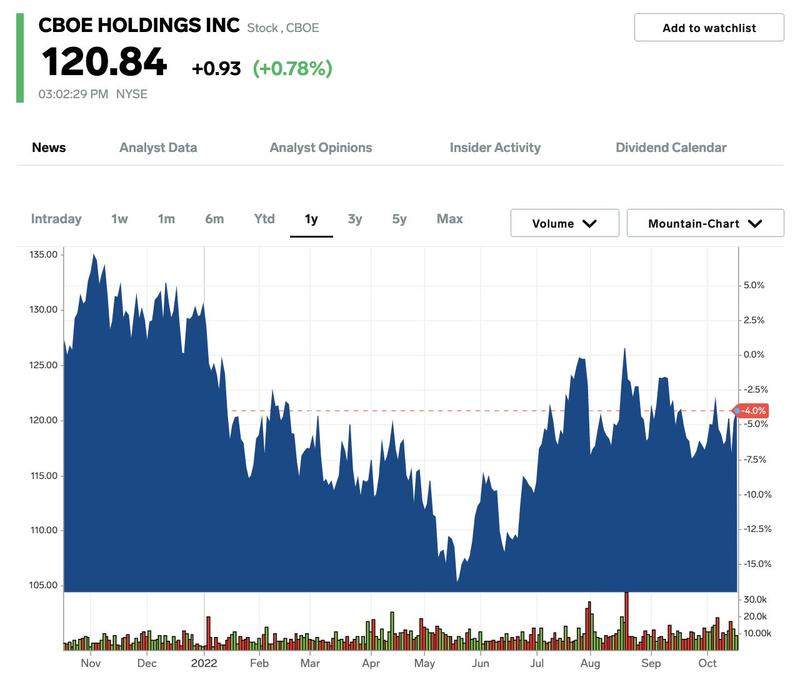Click the CBOE HOLDINGS INC title
Viewport: 800px width, 684px height.
(x=139, y=25)
